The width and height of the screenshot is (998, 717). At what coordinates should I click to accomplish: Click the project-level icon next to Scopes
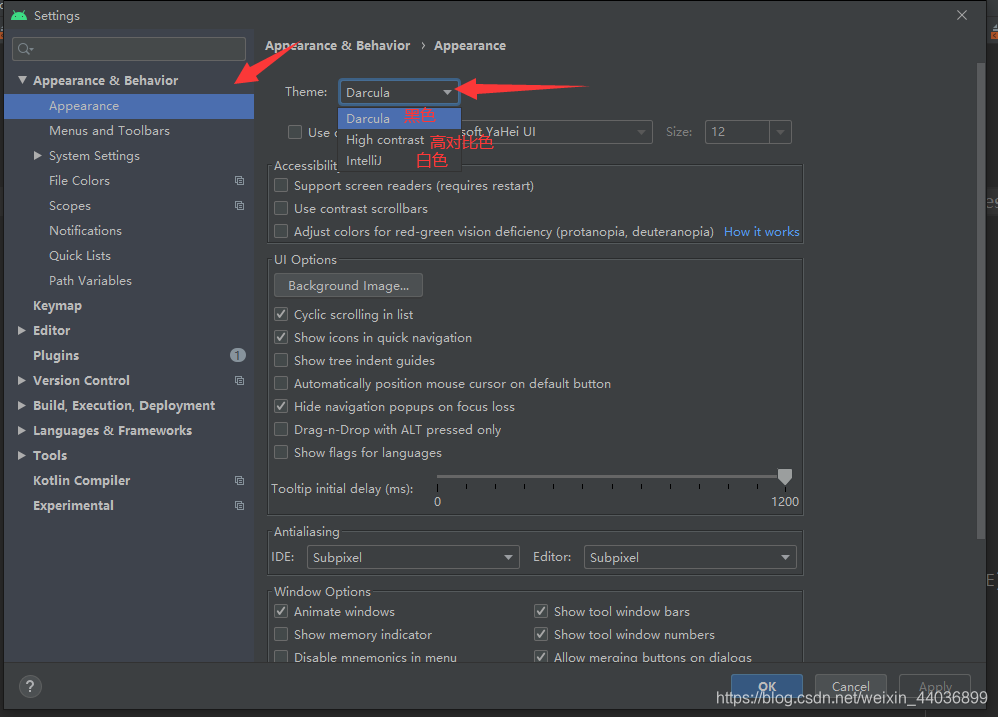(x=239, y=205)
